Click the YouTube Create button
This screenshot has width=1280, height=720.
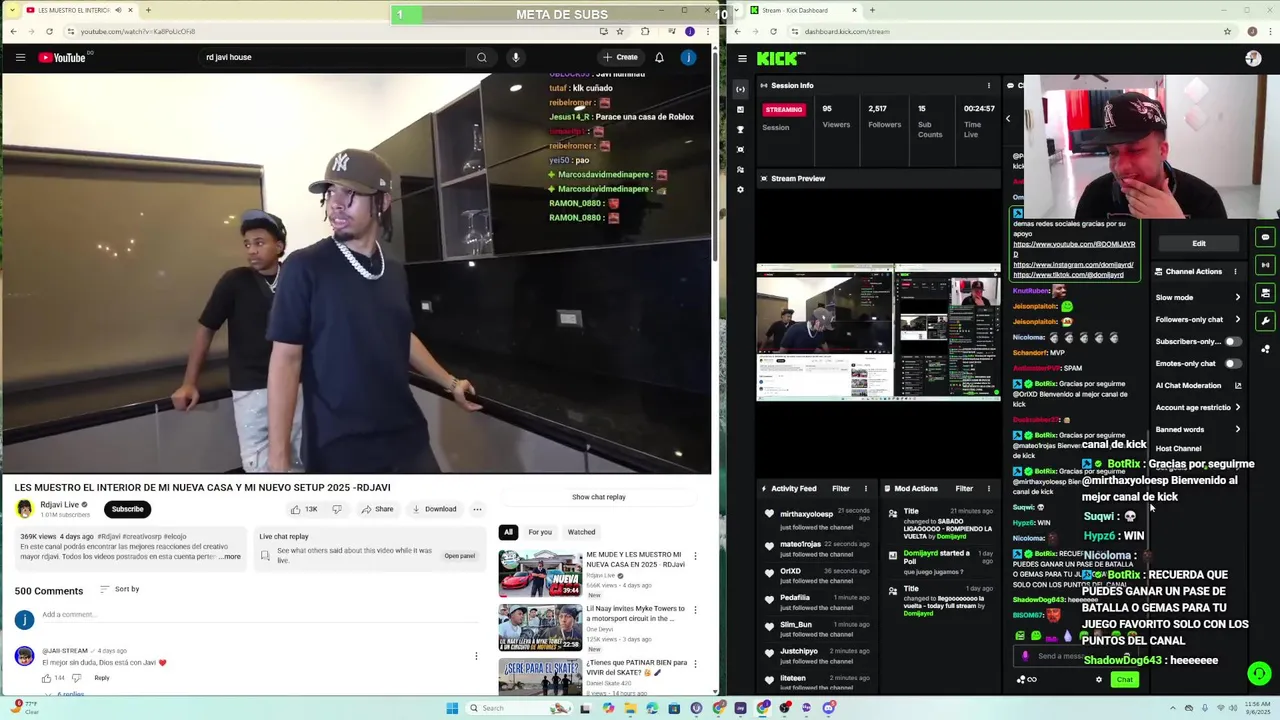point(620,57)
